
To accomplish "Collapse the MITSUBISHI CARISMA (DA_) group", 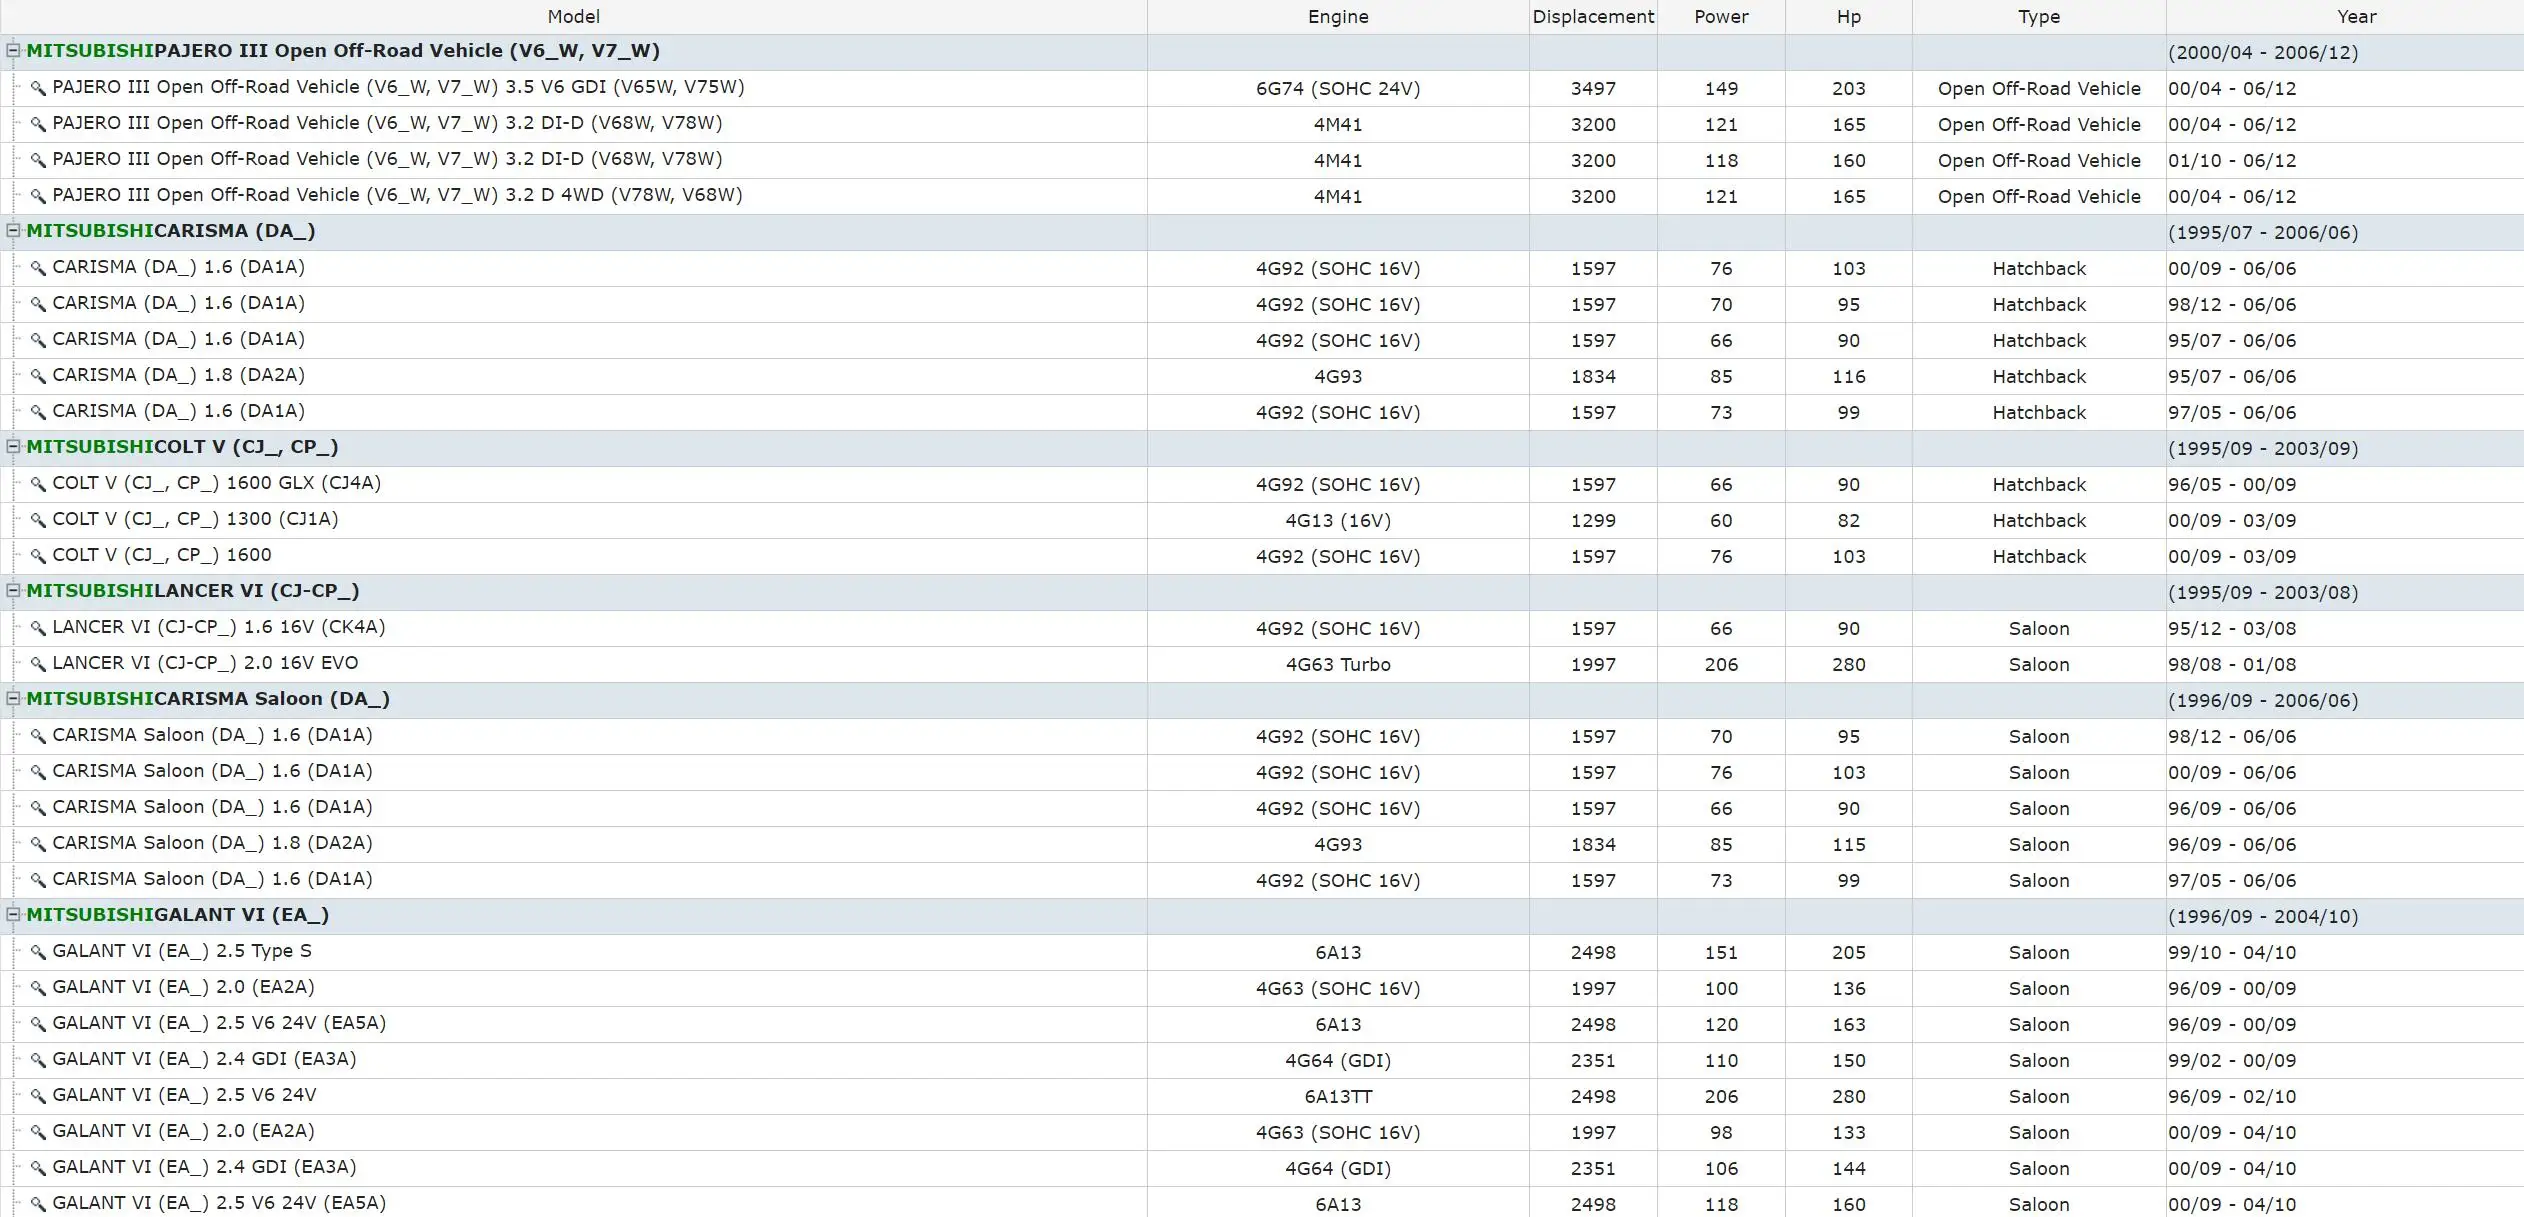I will (13, 230).
